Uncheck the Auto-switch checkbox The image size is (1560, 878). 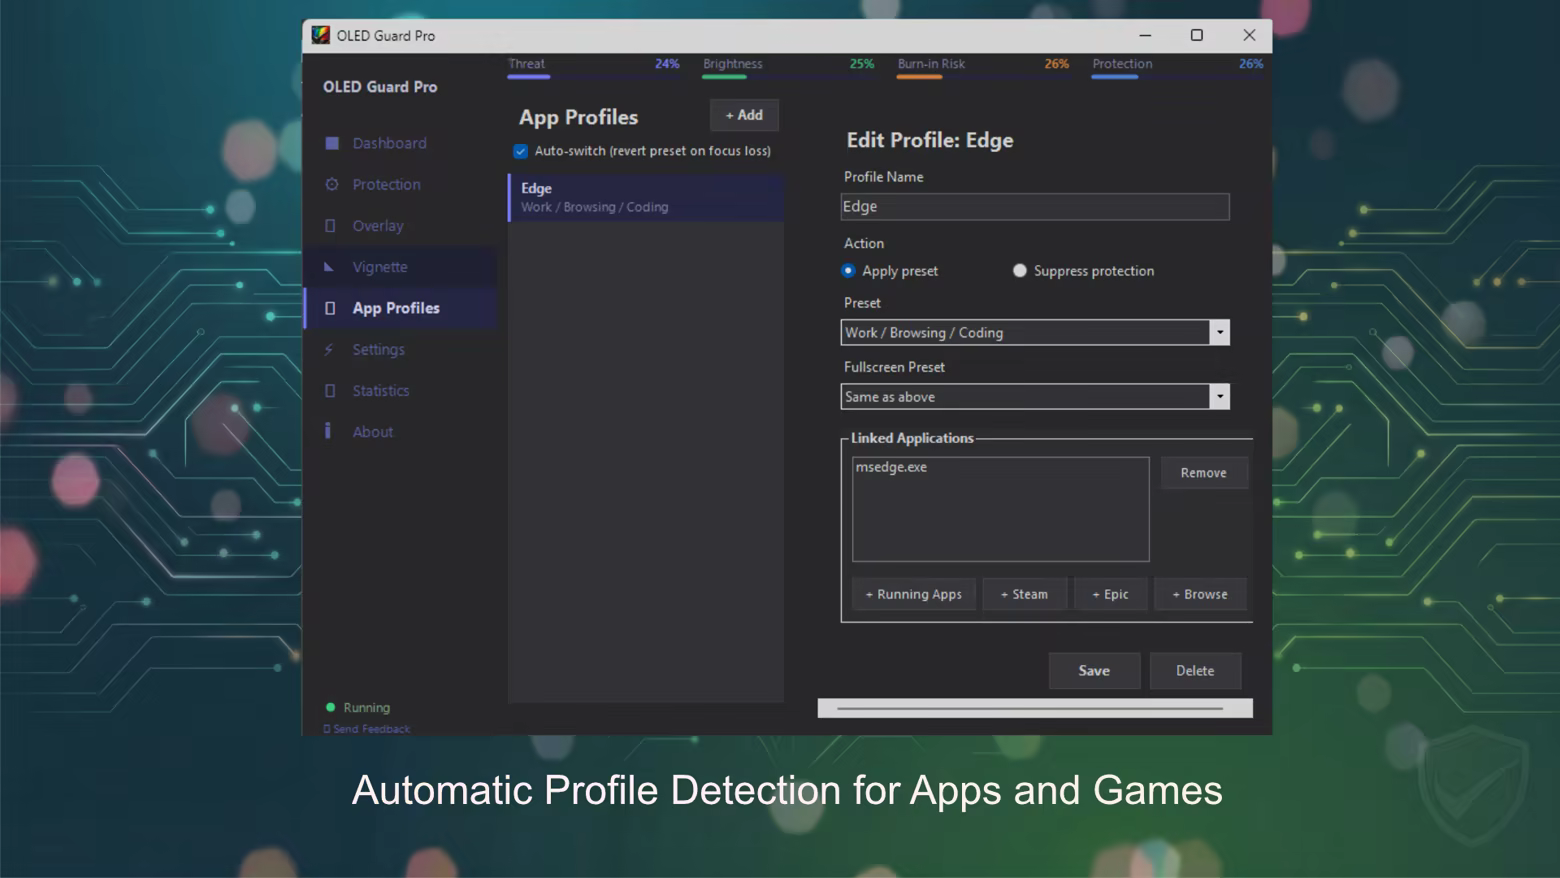point(521,151)
